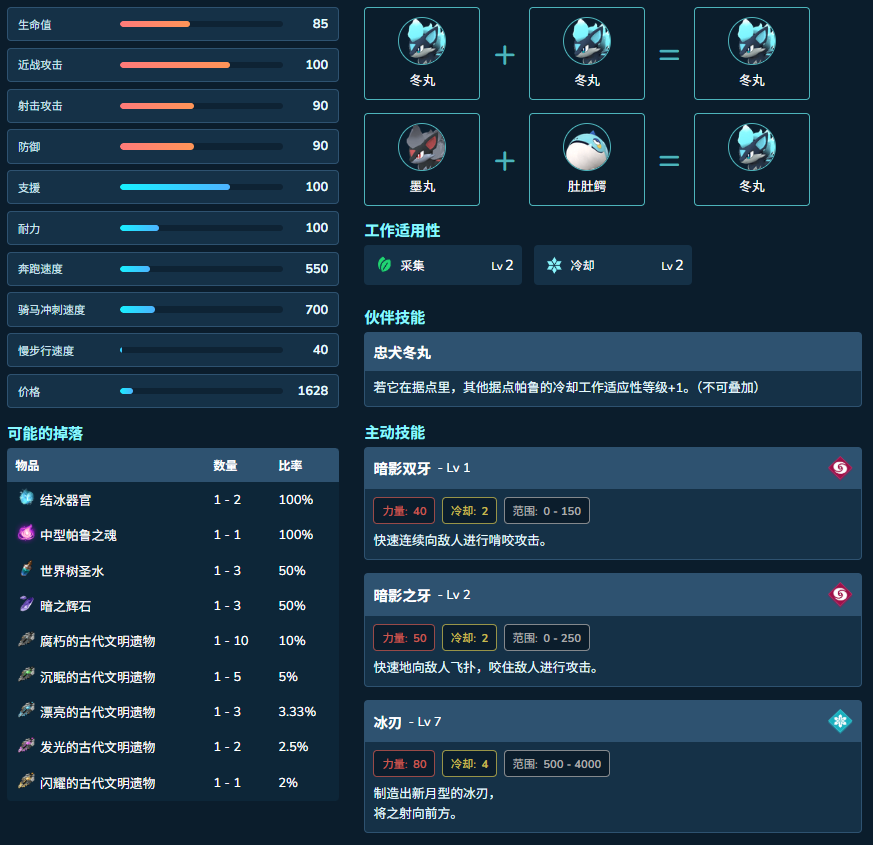Click the 工作适用性 section heading
The height and width of the screenshot is (845, 873).
[x=402, y=230]
